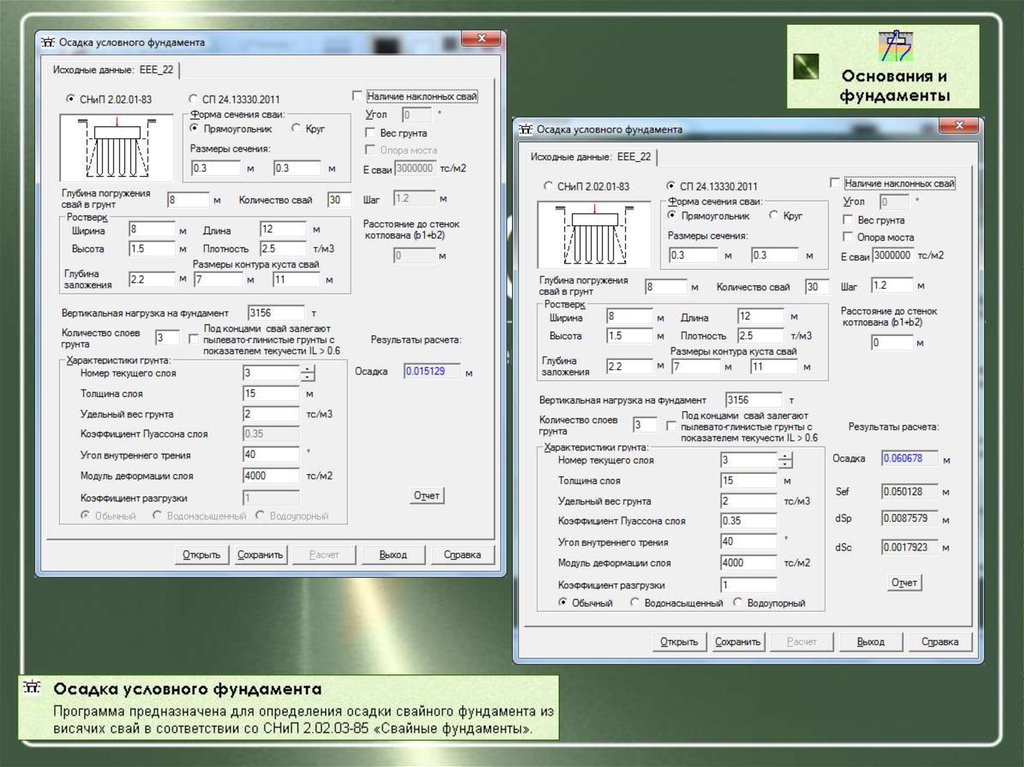Viewport: 1024px width, 767px height.
Task: Select СП 24.13330.2011 radio in left window
Action: point(193,99)
